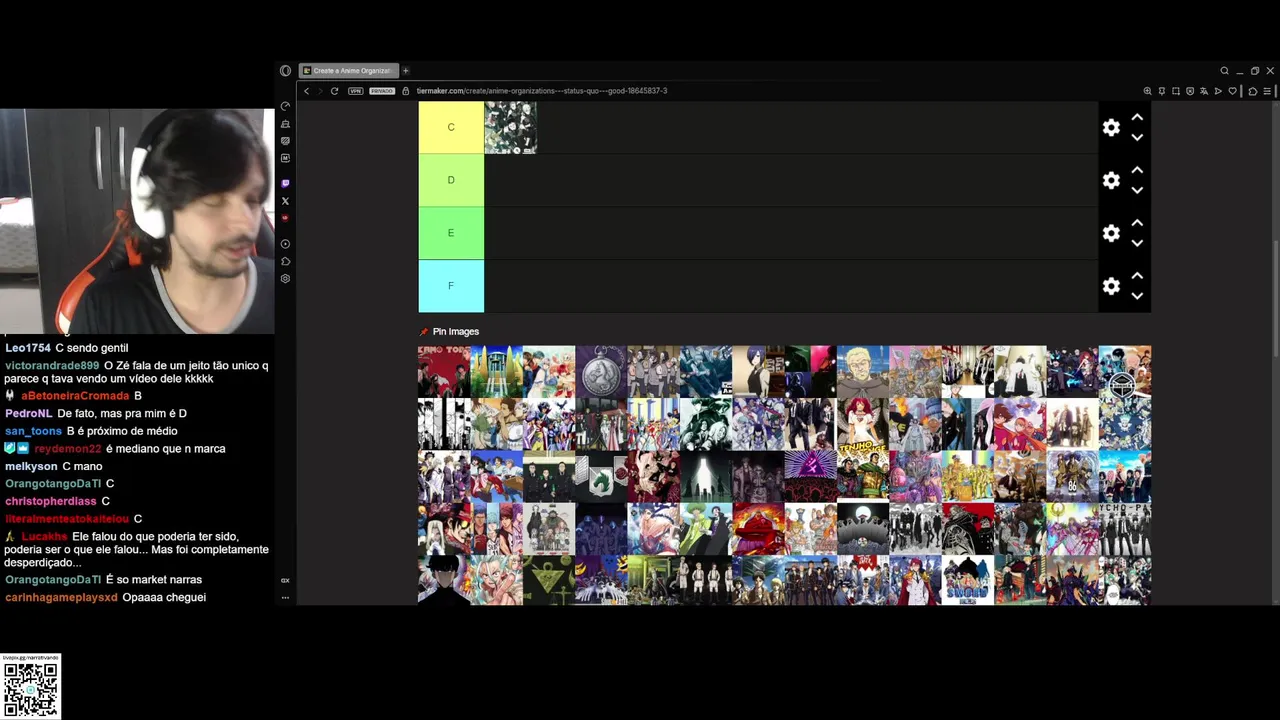Screen dimensions: 1280x720
Task: Open the sidebar player icon
Action: point(285,244)
